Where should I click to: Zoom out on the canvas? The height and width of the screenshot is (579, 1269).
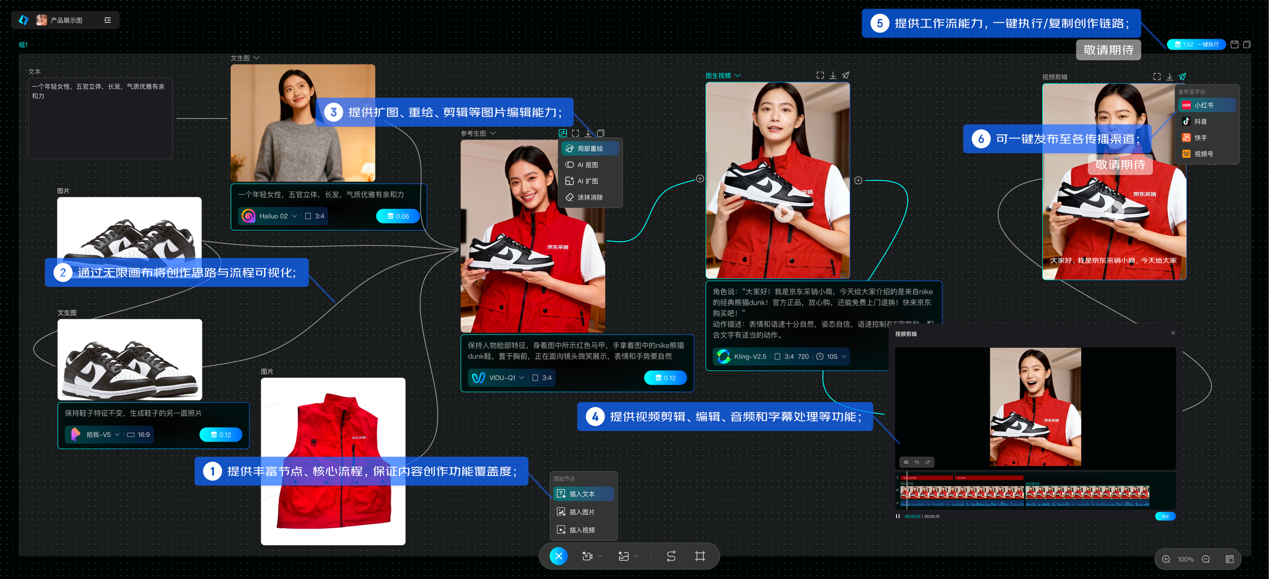pos(1206,559)
